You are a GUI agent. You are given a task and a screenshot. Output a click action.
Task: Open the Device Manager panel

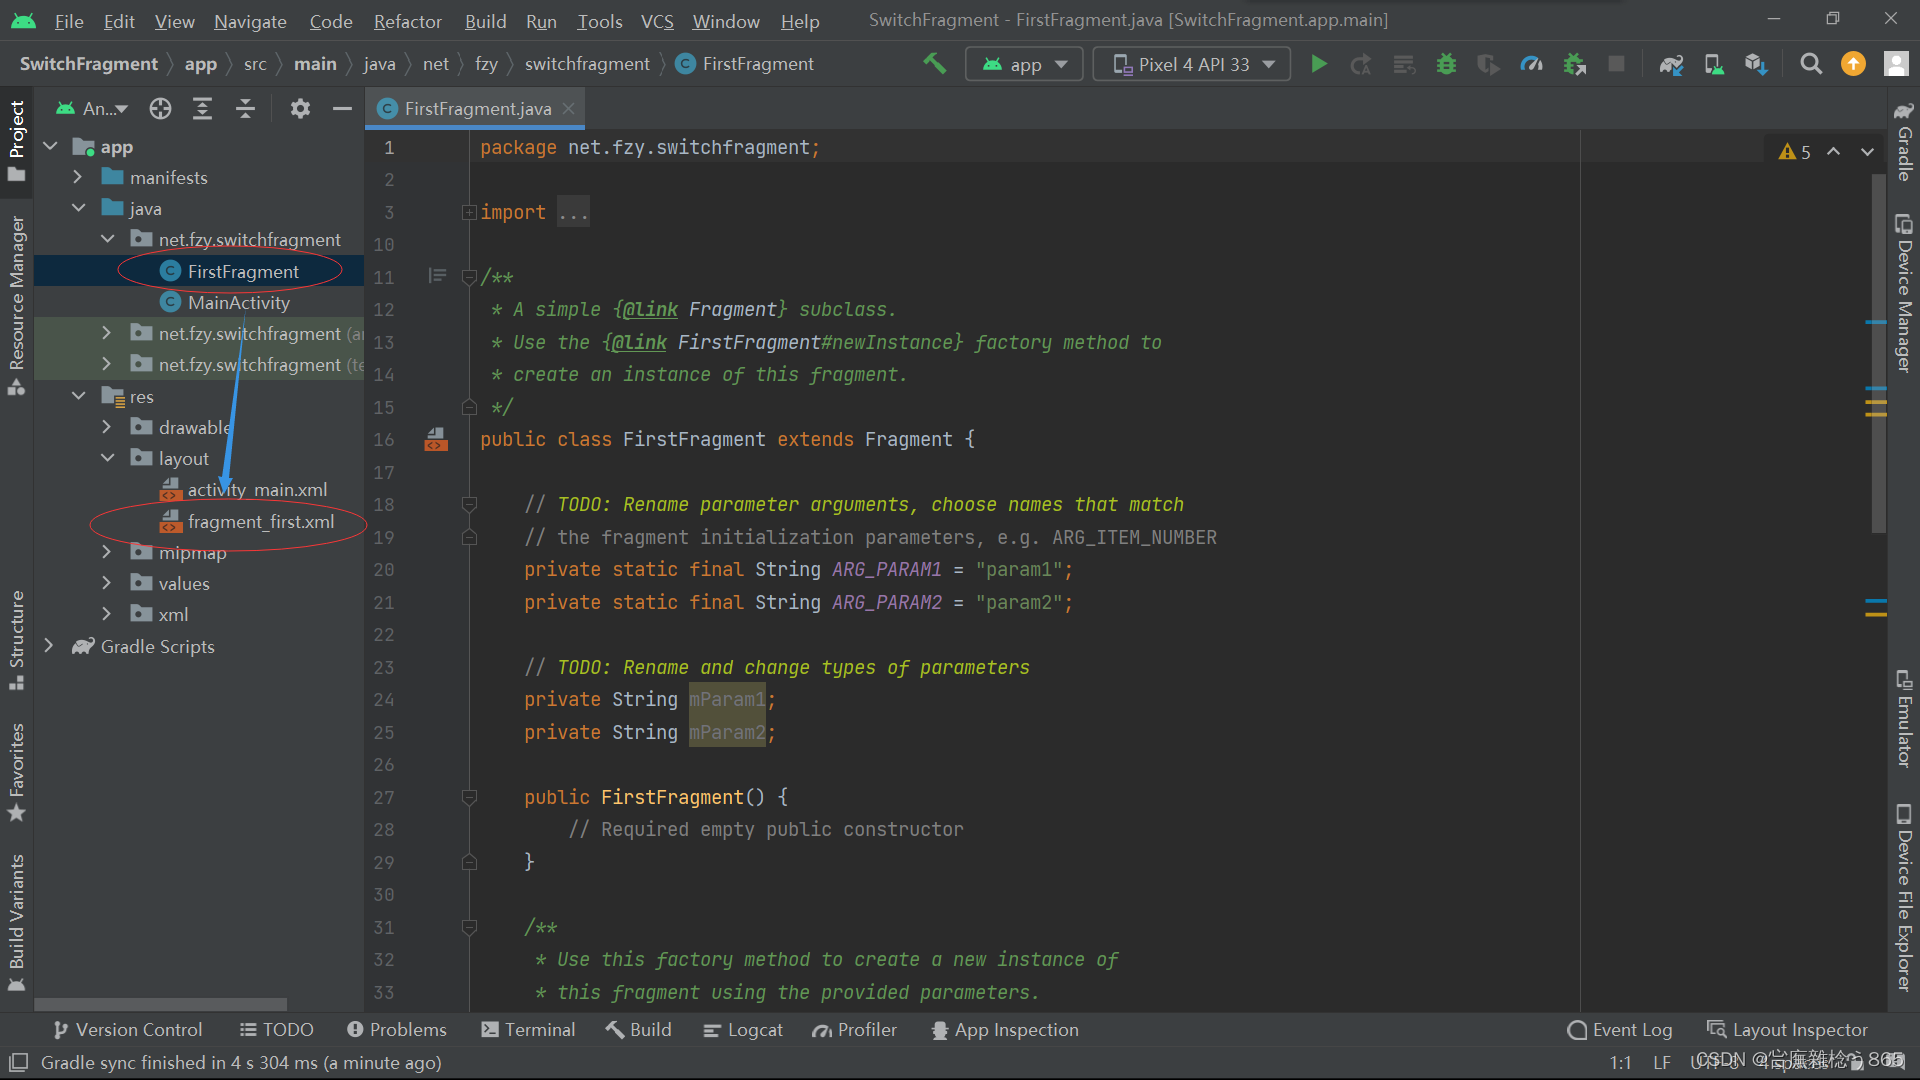(x=1903, y=290)
